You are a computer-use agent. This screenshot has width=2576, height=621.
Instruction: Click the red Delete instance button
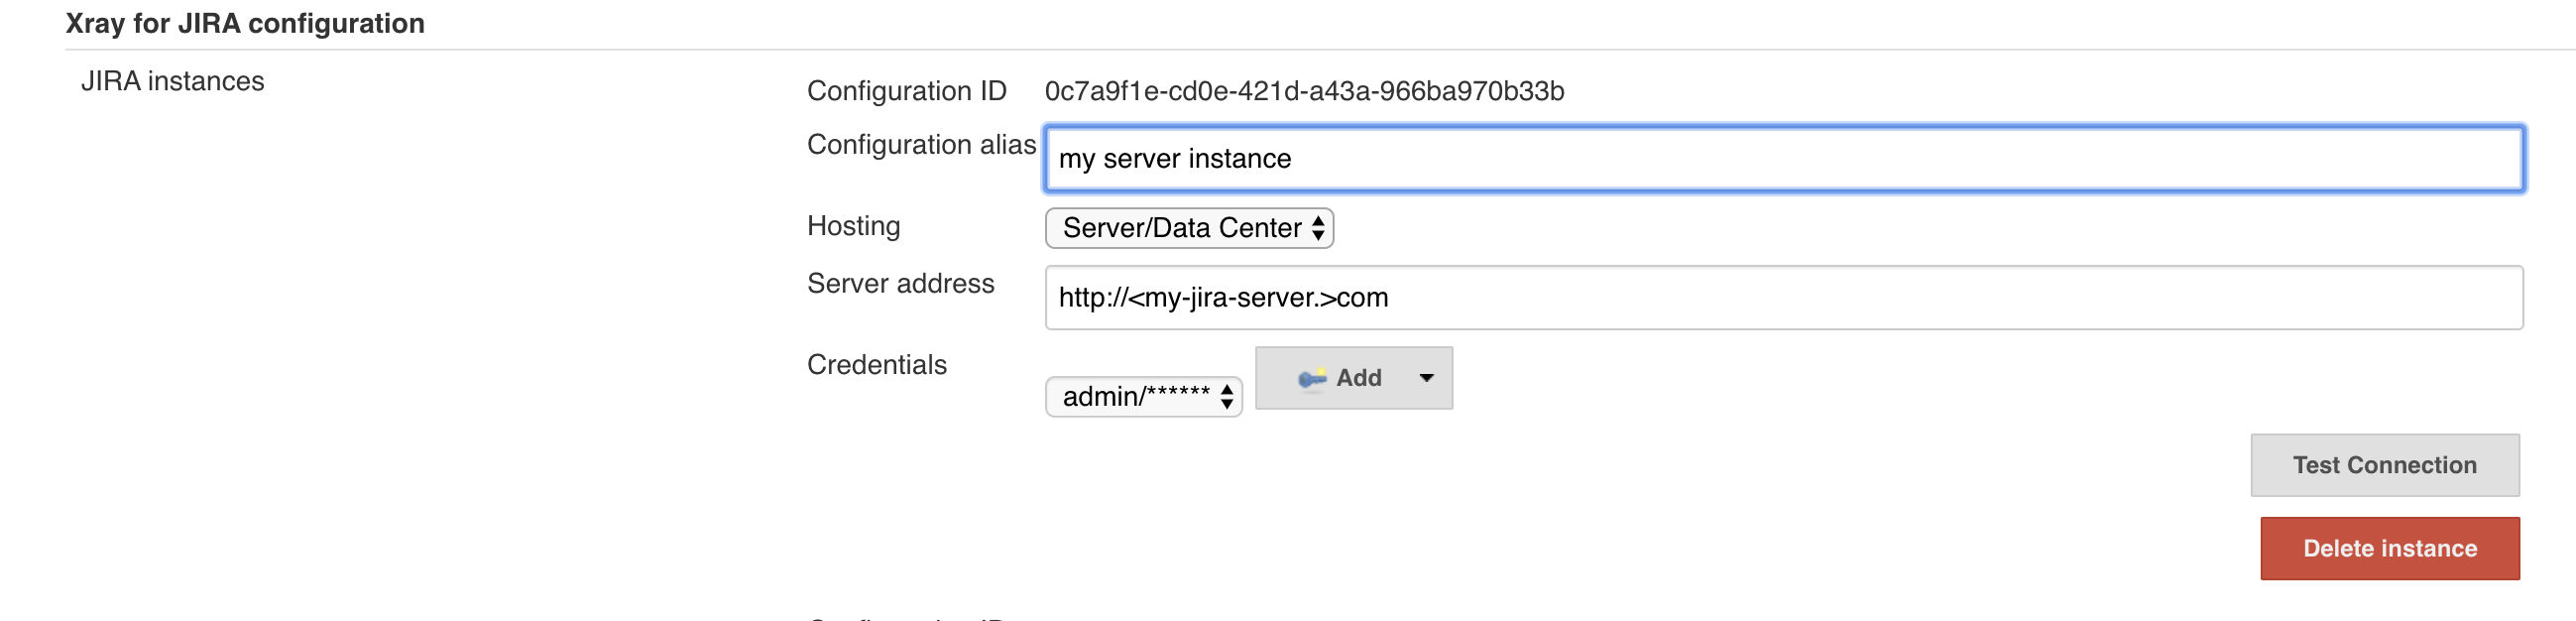(2389, 548)
